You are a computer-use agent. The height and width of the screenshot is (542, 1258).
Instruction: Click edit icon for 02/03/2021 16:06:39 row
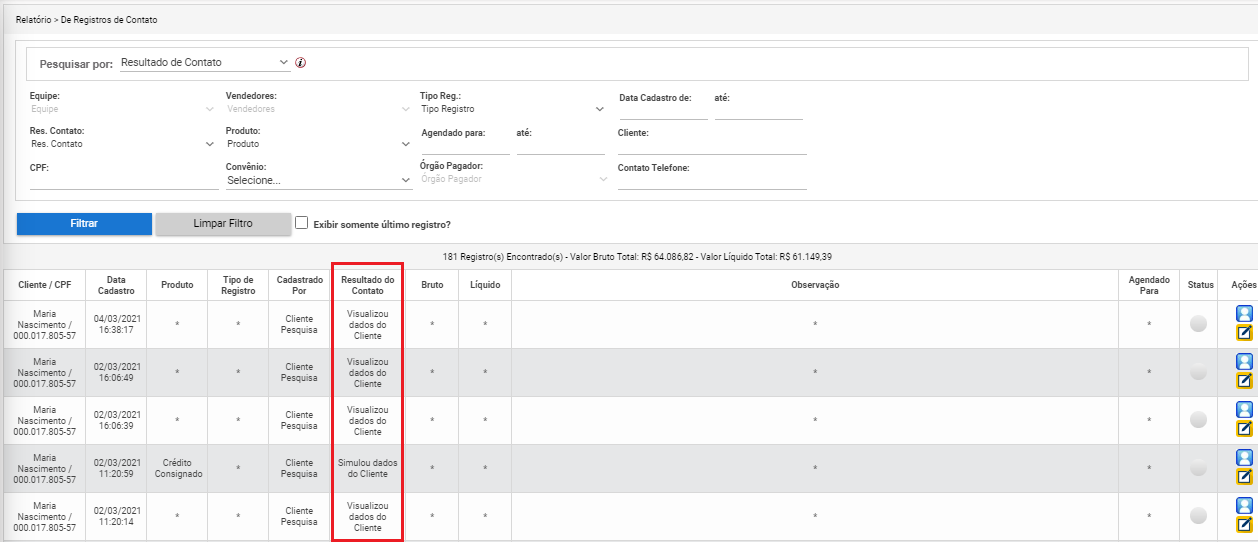coord(1245,429)
